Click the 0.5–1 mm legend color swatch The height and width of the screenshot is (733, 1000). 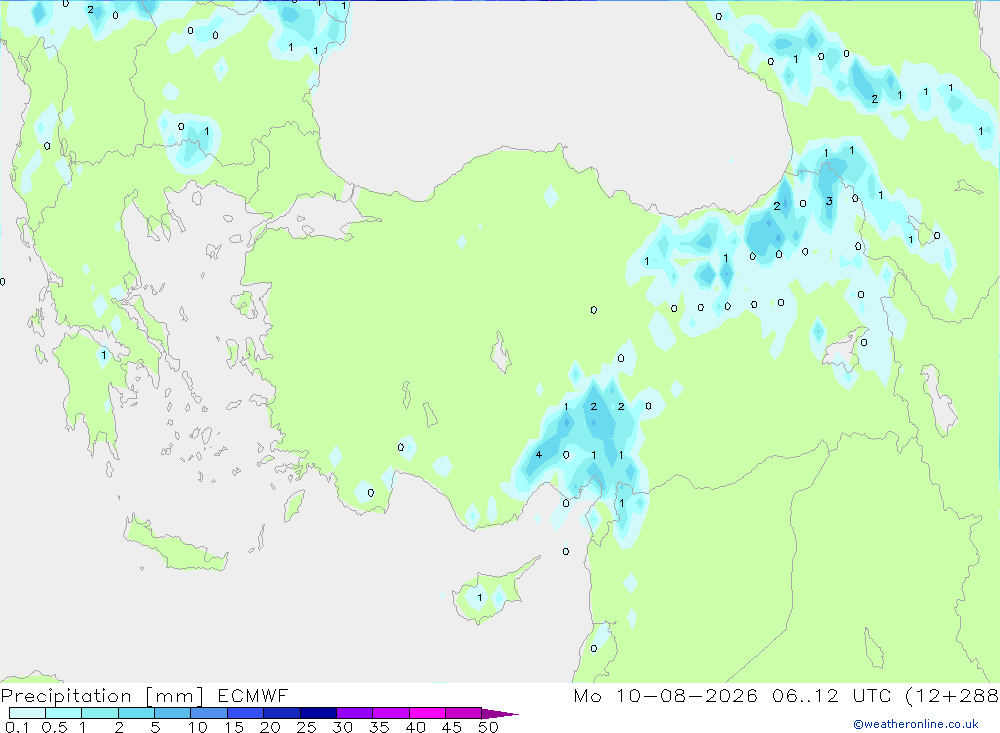64,713
